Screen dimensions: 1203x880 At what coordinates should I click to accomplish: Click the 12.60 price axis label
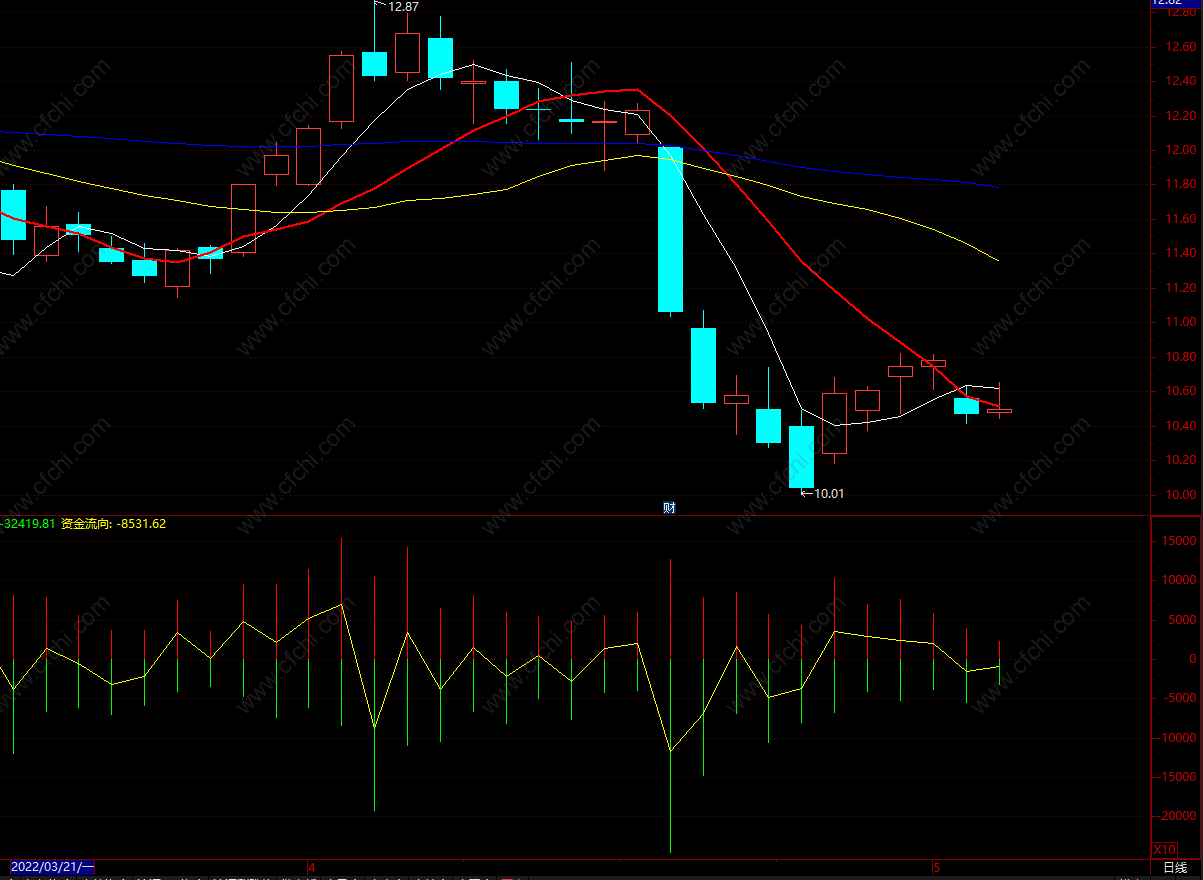click(1180, 47)
